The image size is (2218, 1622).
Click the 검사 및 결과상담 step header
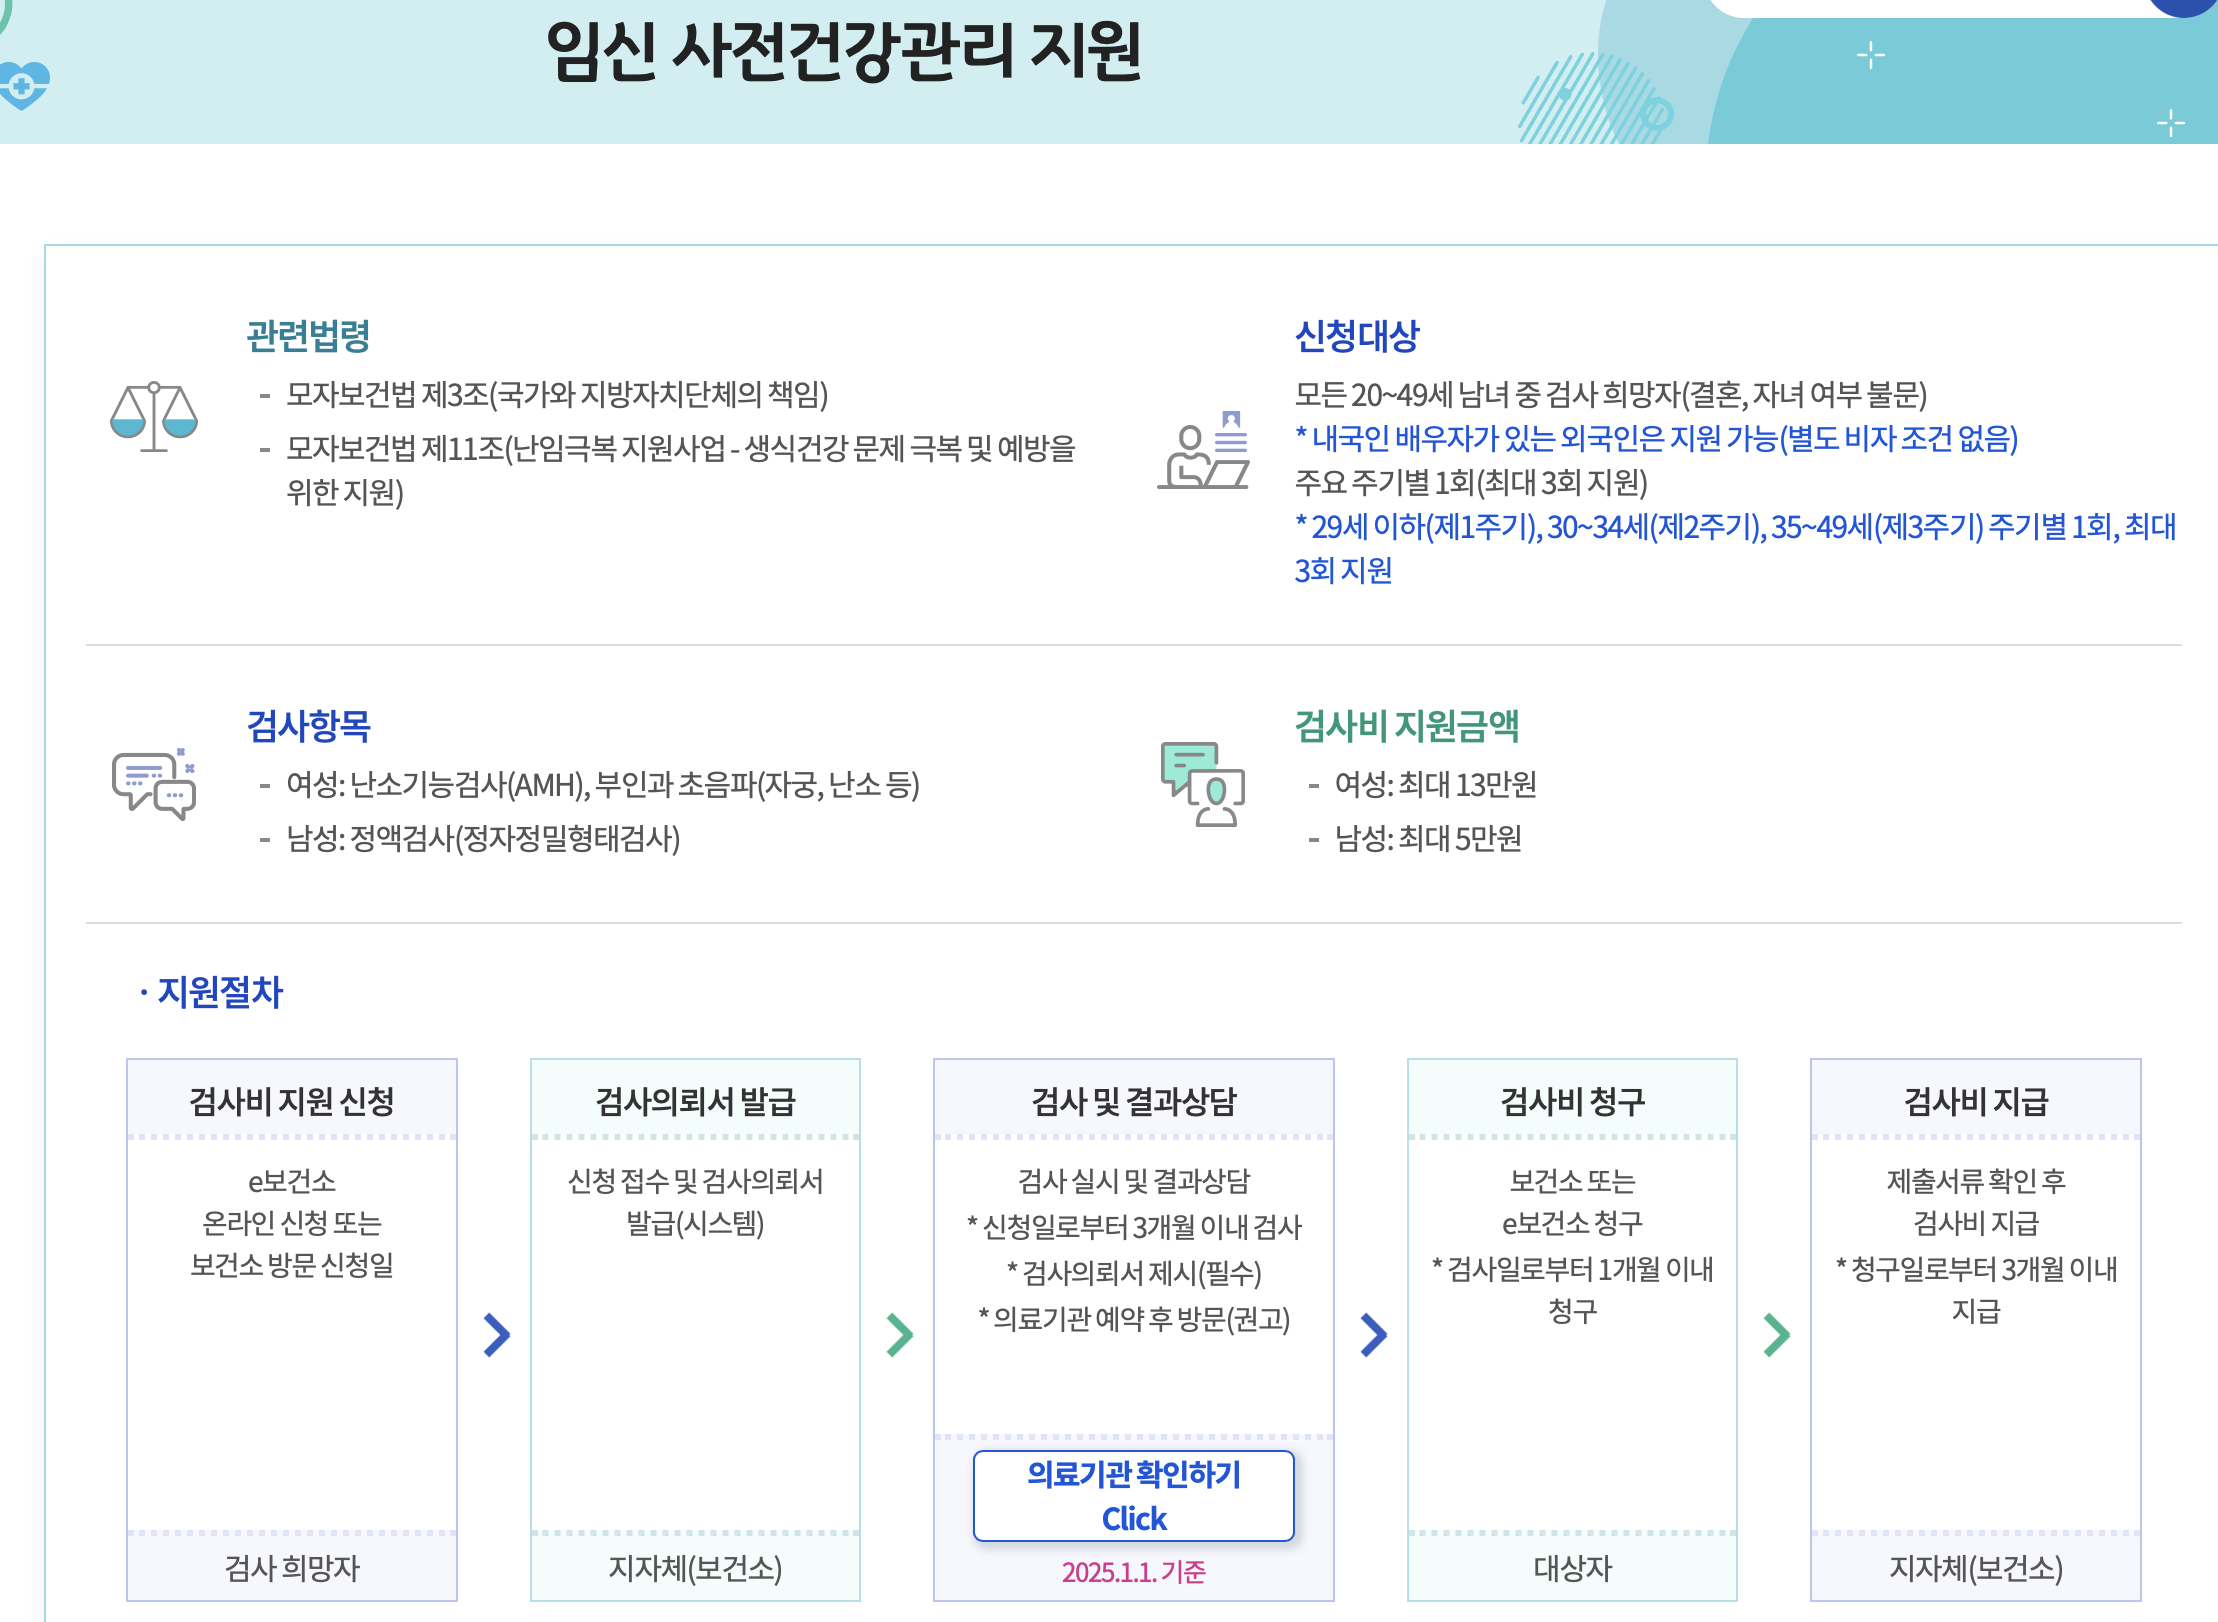tap(1133, 1101)
